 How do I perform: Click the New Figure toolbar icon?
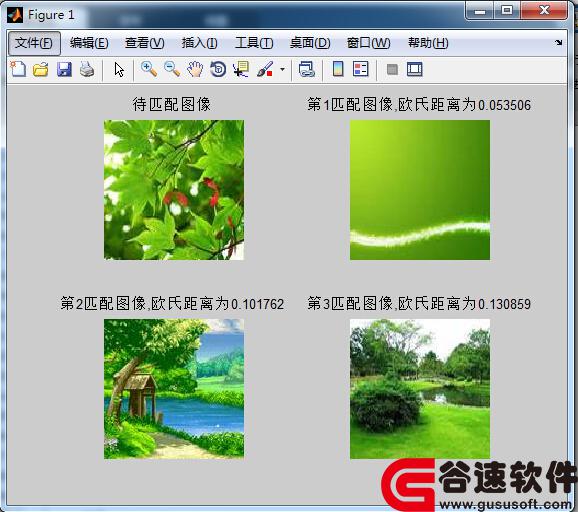tap(18, 69)
